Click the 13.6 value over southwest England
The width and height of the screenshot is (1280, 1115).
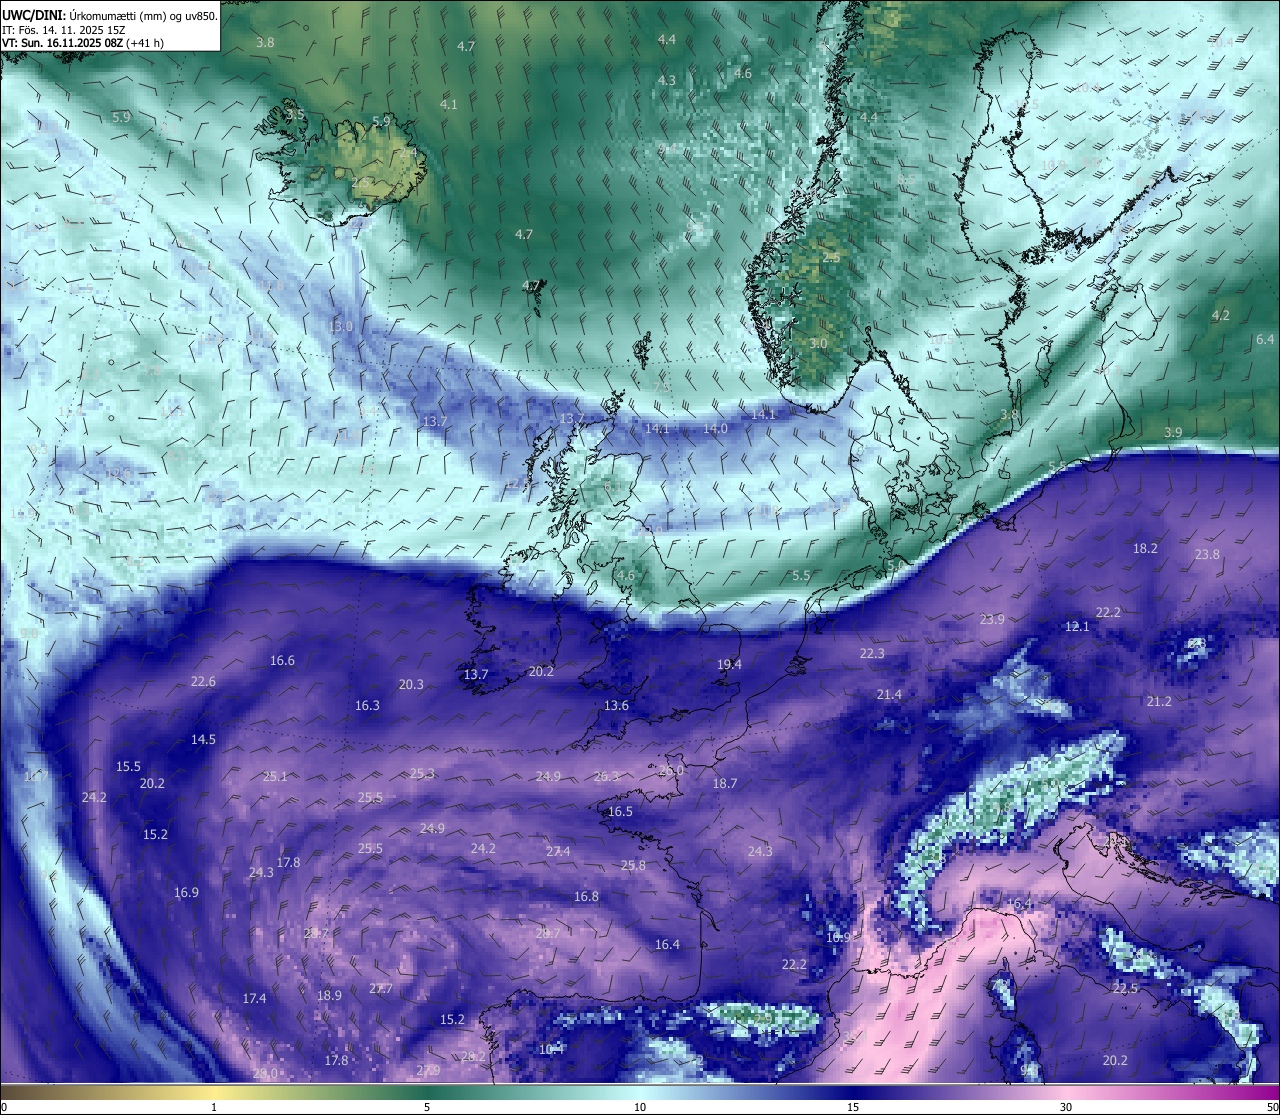(616, 706)
